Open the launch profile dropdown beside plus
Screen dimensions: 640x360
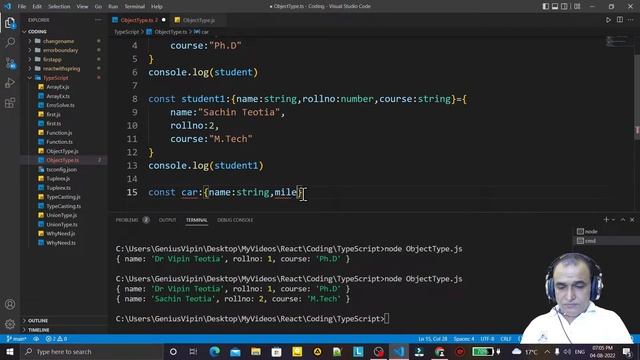click(x=613, y=220)
